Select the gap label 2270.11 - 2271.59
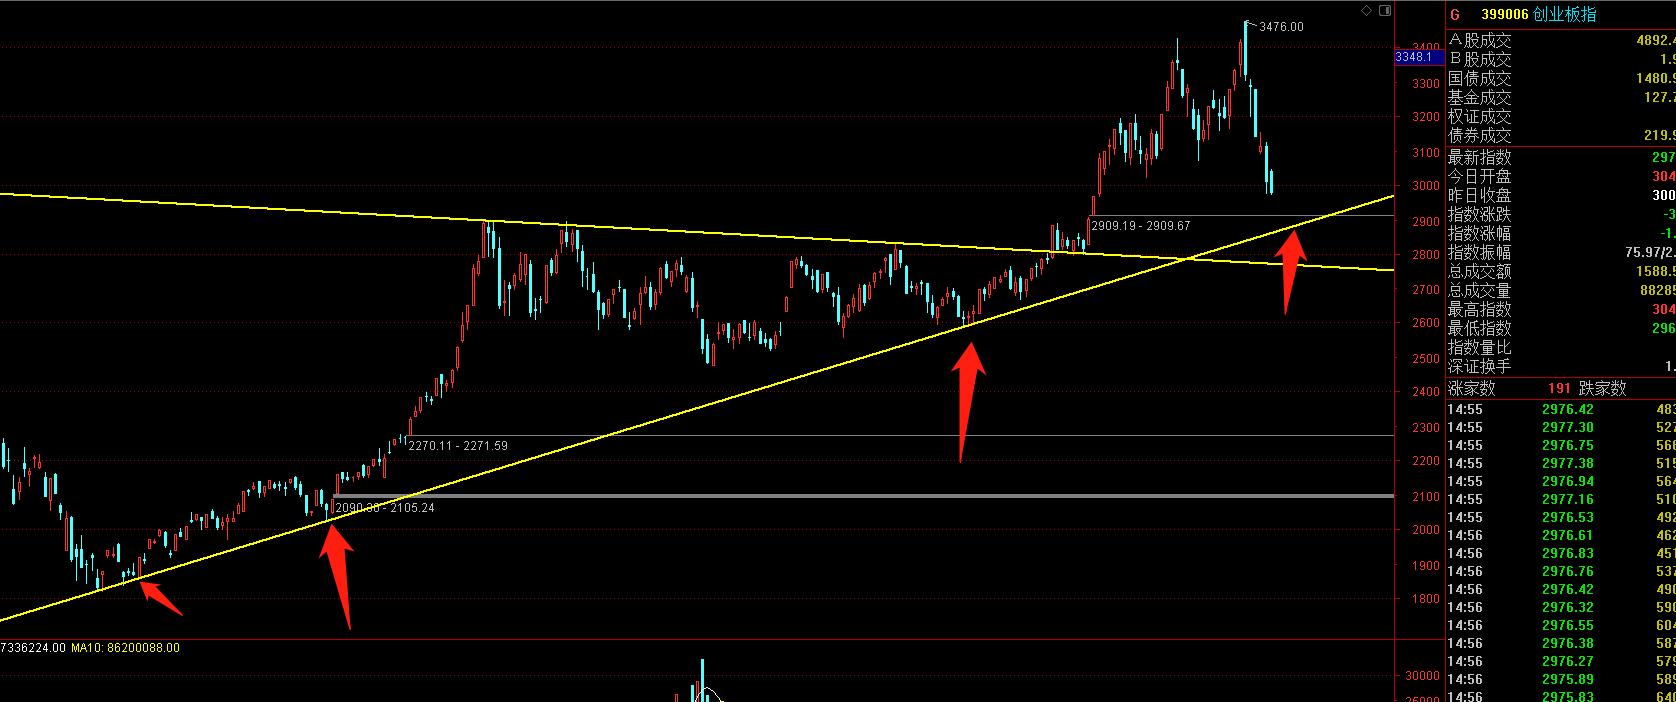Image resolution: width=1676 pixels, height=702 pixels. click(x=459, y=446)
